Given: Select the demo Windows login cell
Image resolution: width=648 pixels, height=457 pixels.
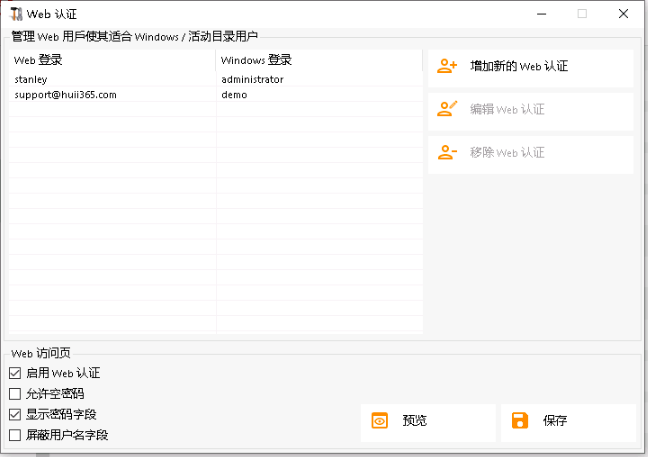Looking at the screenshot, I should pyautogui.click(x=234, y=95).
